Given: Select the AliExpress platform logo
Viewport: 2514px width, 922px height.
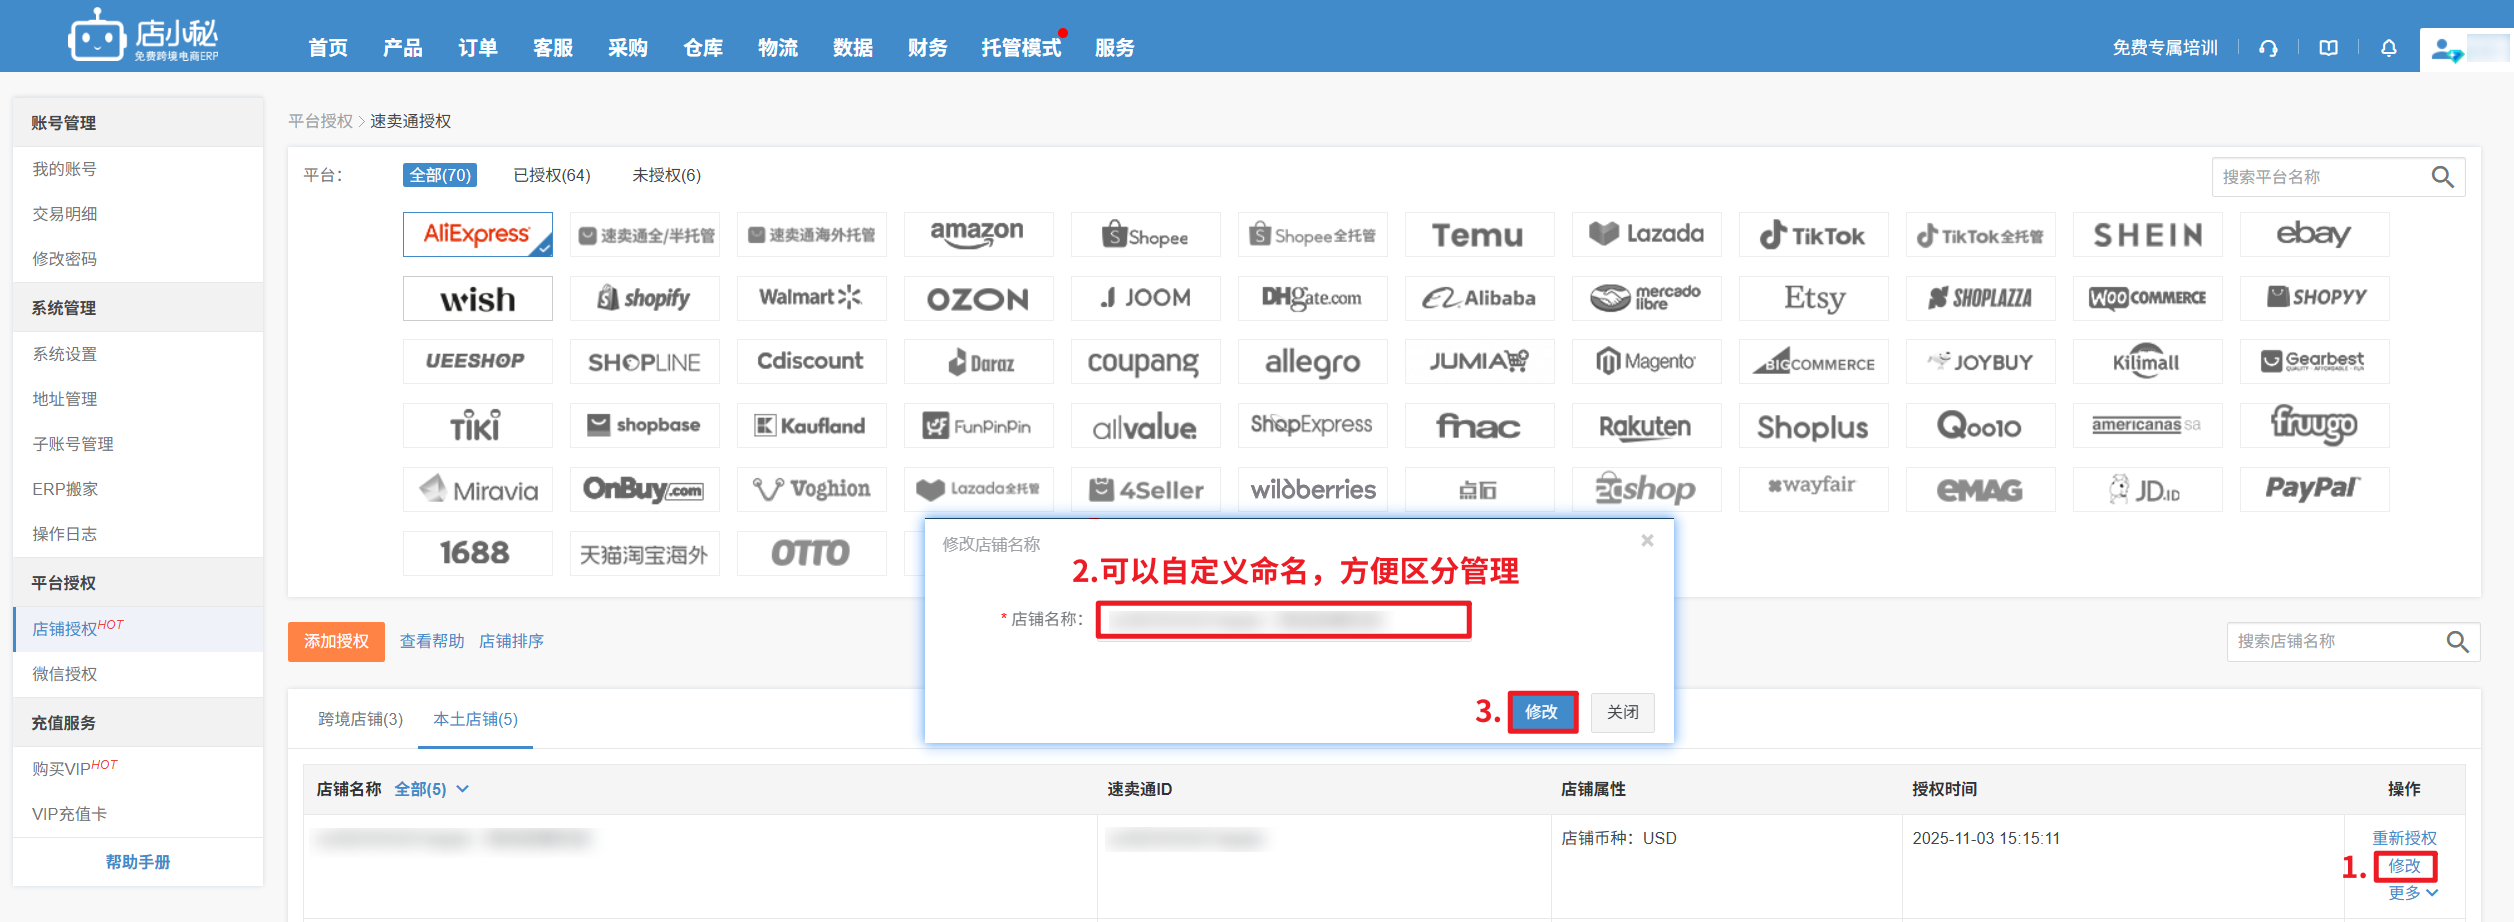Looking at the screenshot, I should (478, 234).
